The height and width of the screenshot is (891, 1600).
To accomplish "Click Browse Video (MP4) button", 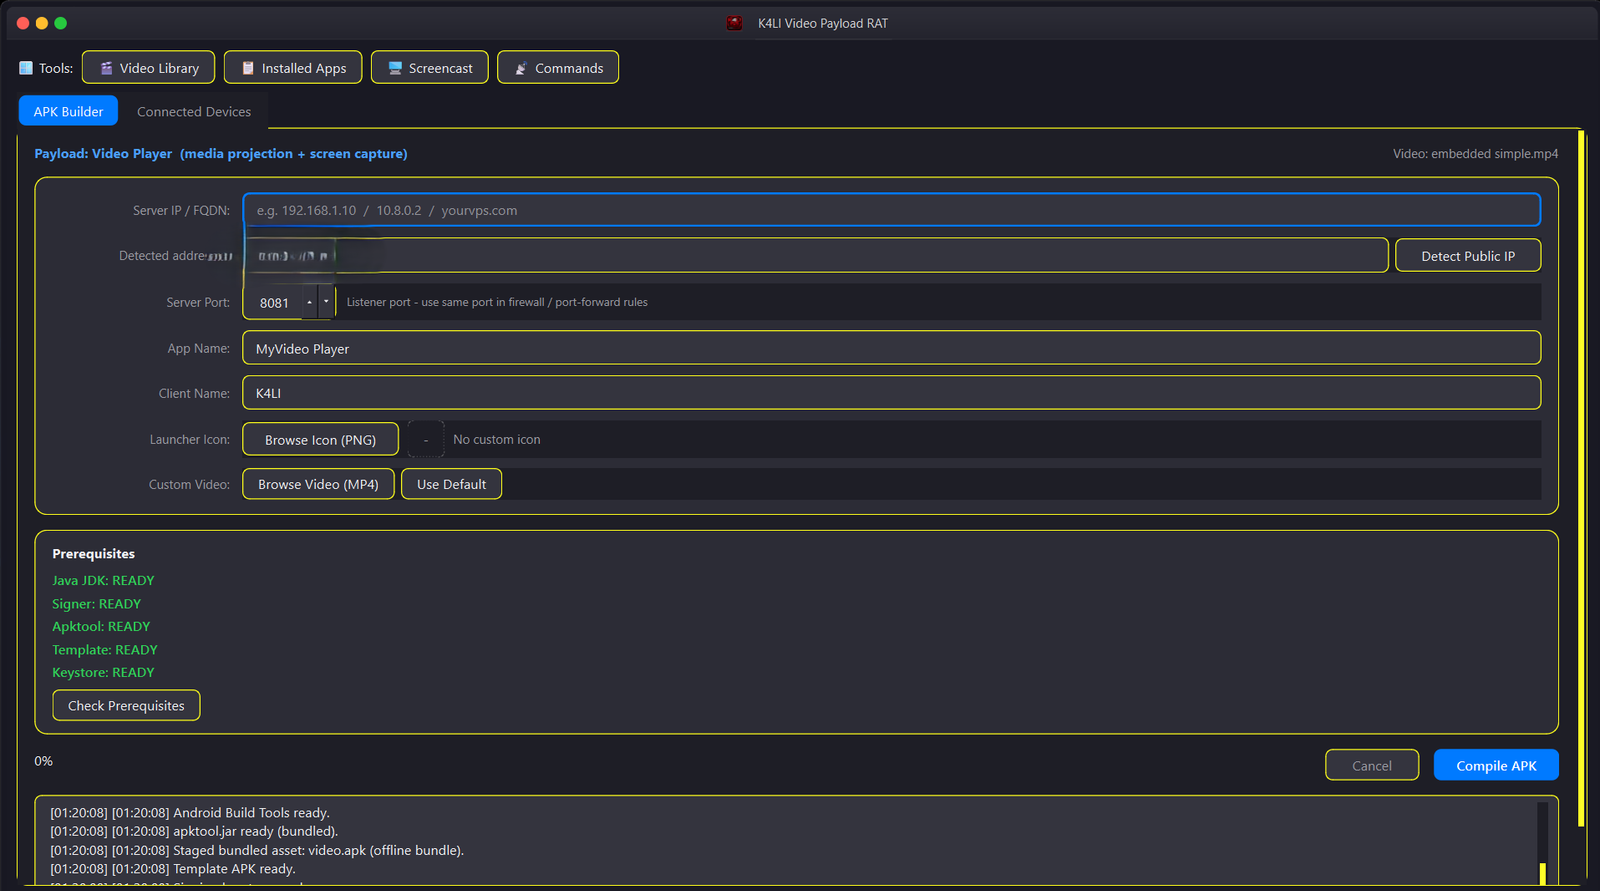I will pos(318,484).
